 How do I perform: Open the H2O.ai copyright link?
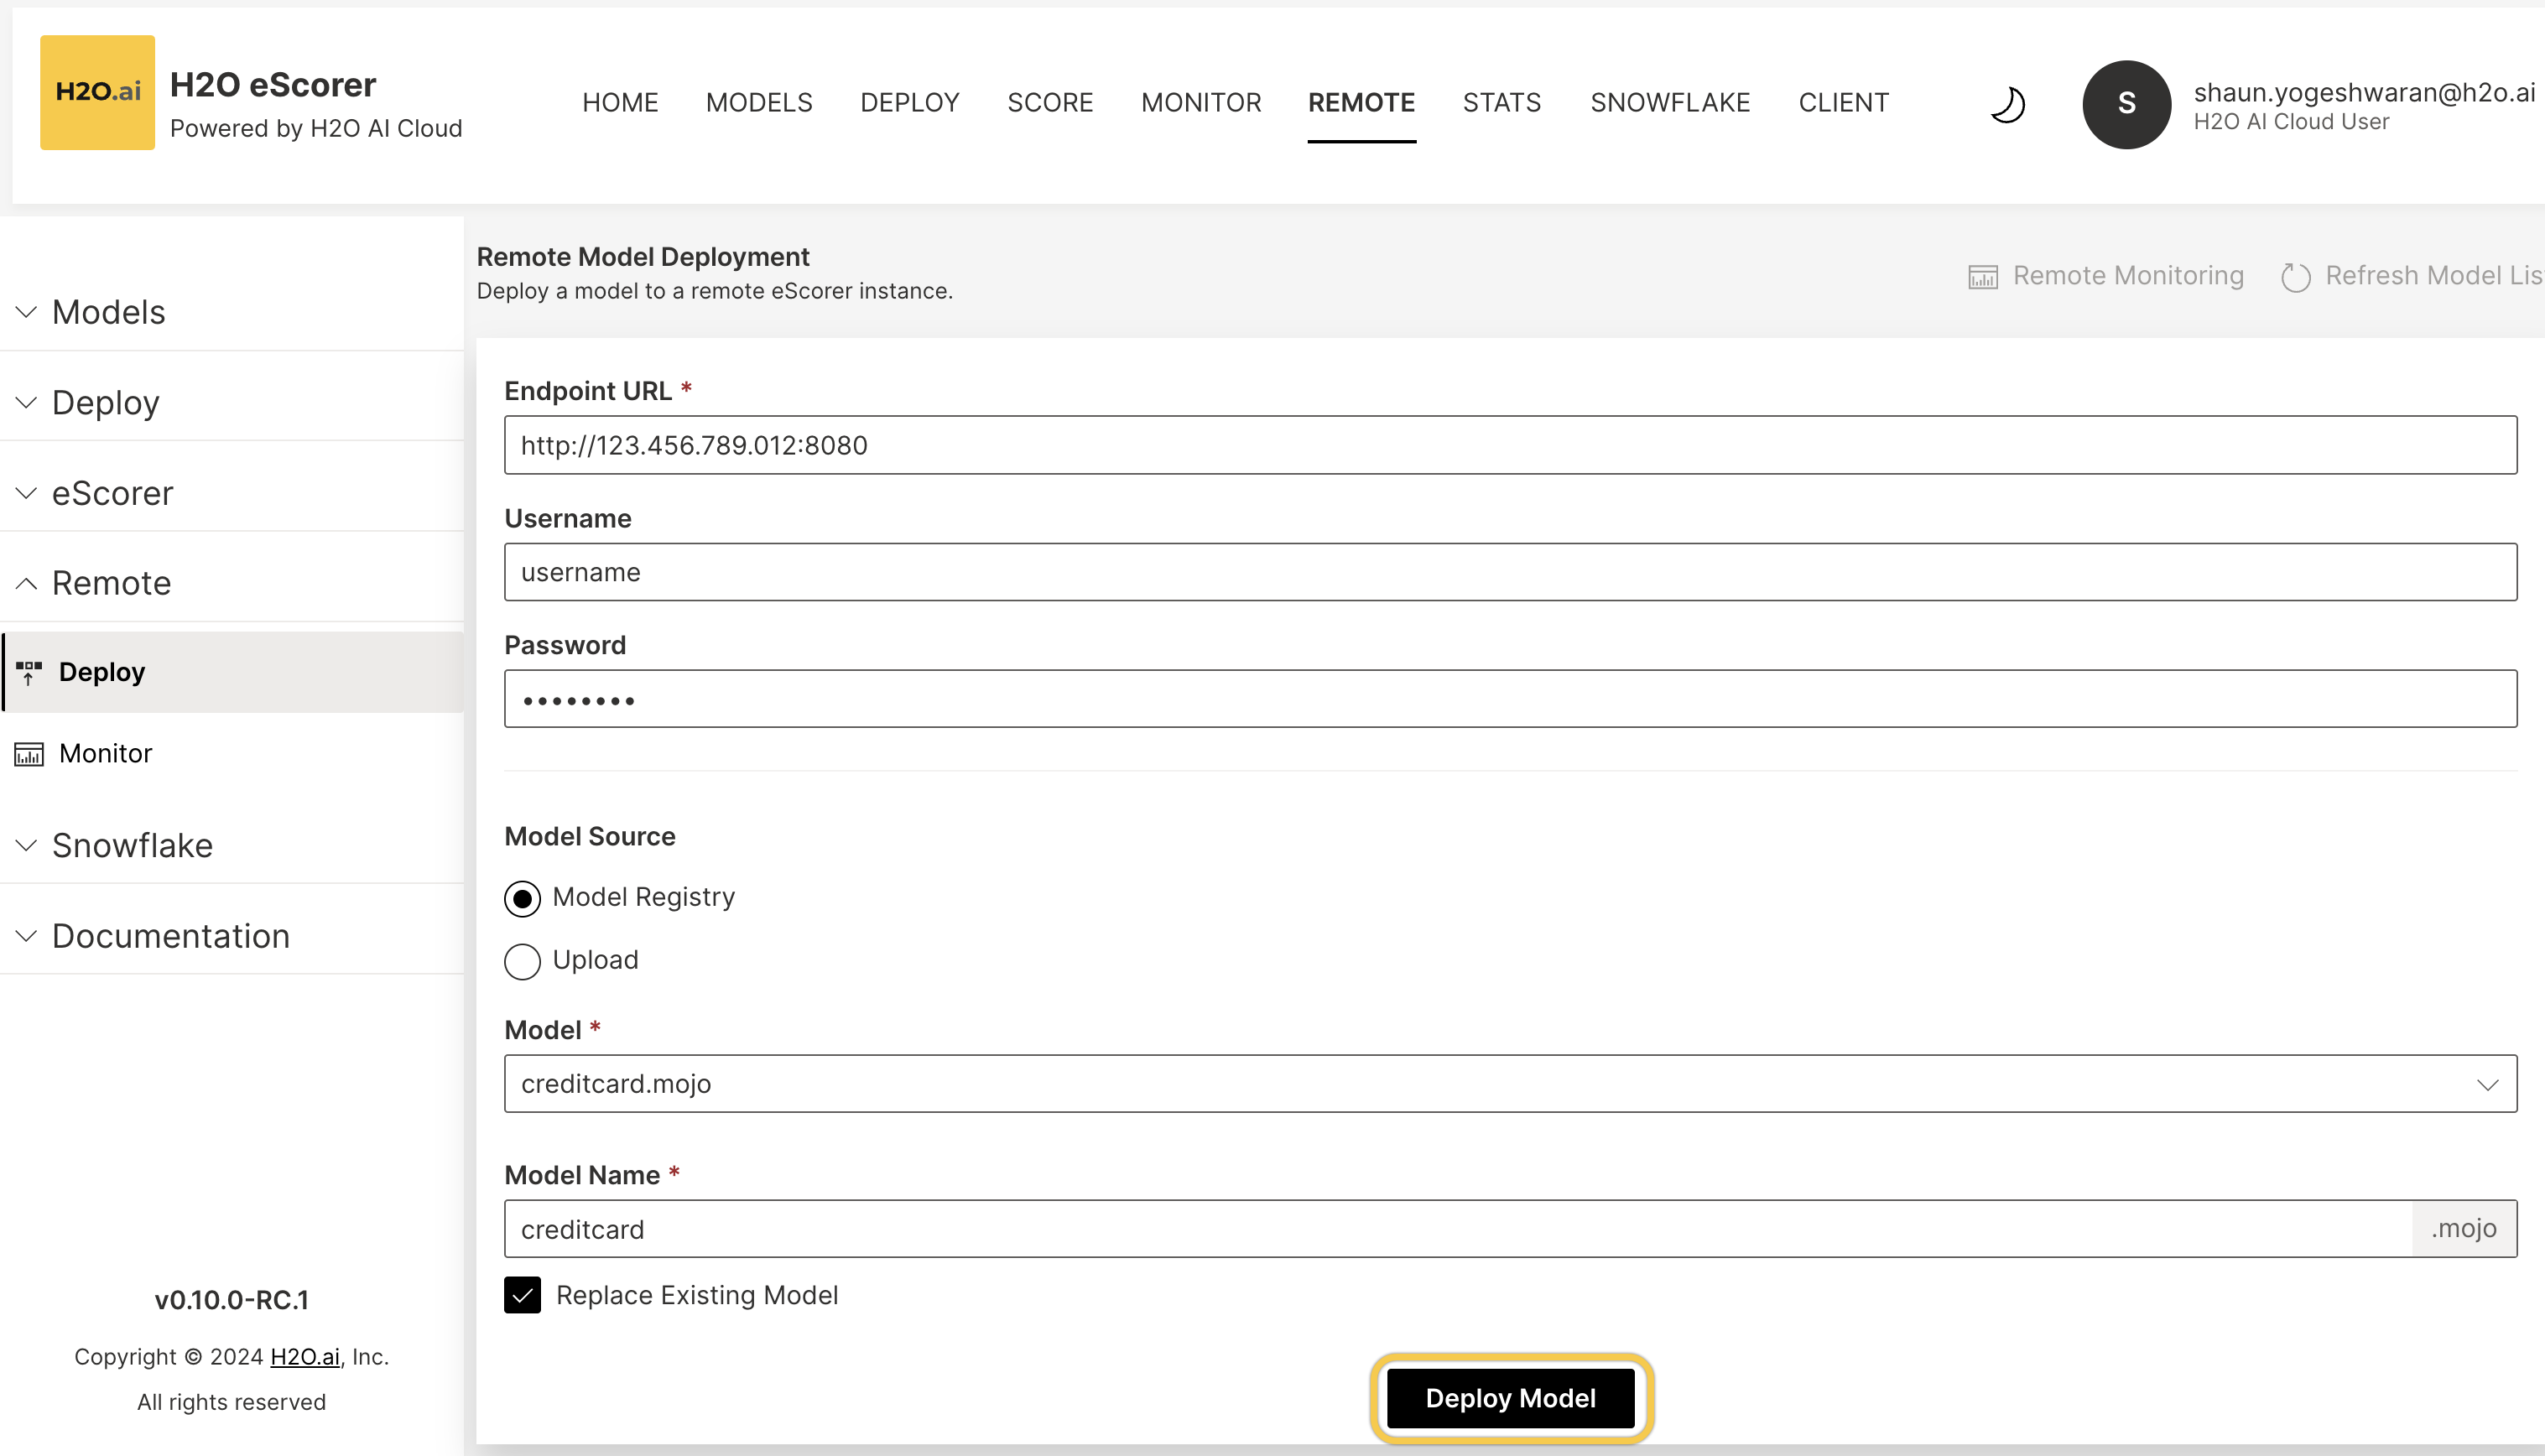pos(305,1357)
